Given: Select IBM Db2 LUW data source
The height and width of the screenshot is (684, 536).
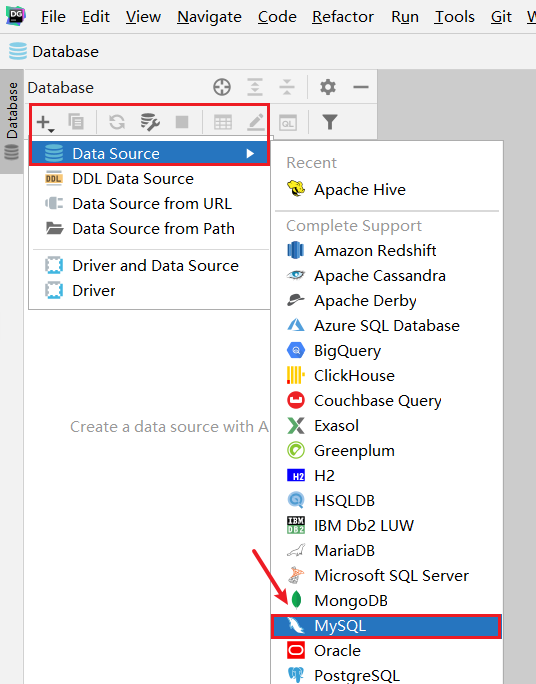Looking at the screenshot, I should 387,526.
